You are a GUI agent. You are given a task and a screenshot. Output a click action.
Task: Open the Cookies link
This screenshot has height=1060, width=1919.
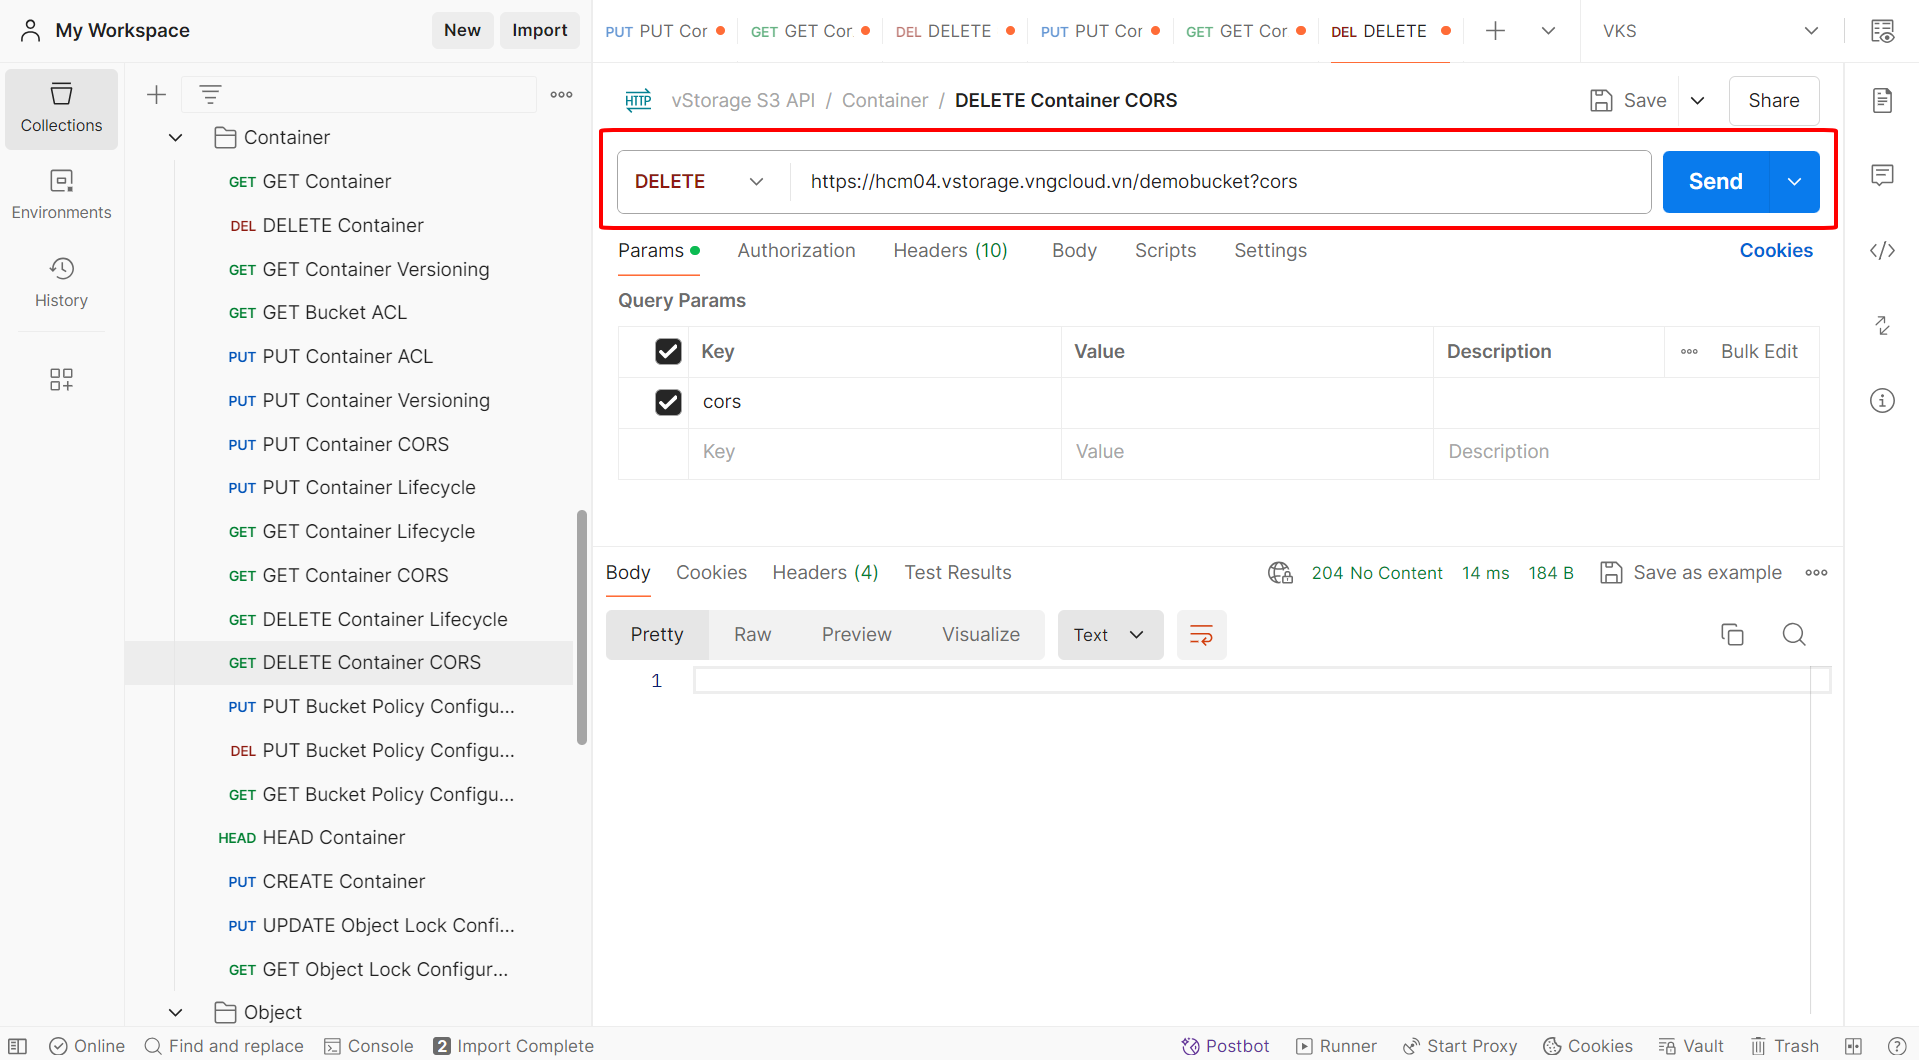pos(1775,251)
